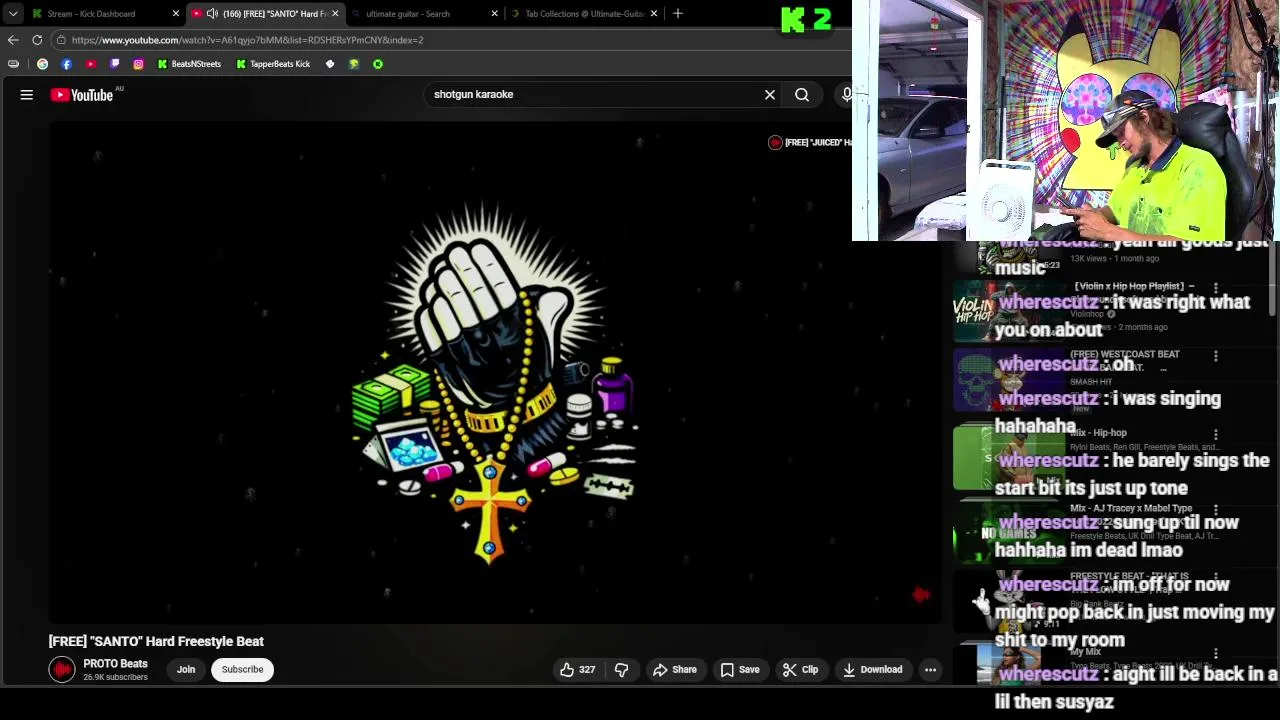The height and width of the screenshot is (720, 1280).
Task: Mute the YouTube tab via speaker icon
Action: (x=212, y=14)
